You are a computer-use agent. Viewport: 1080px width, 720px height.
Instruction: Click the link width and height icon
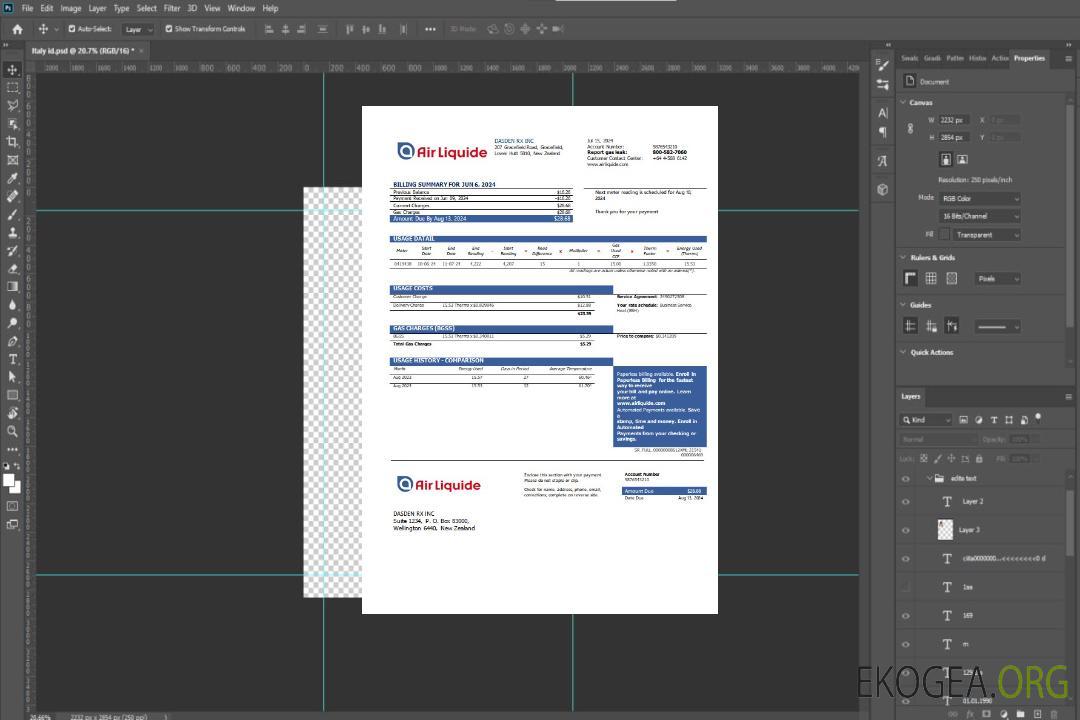click(x=911, y=129)
